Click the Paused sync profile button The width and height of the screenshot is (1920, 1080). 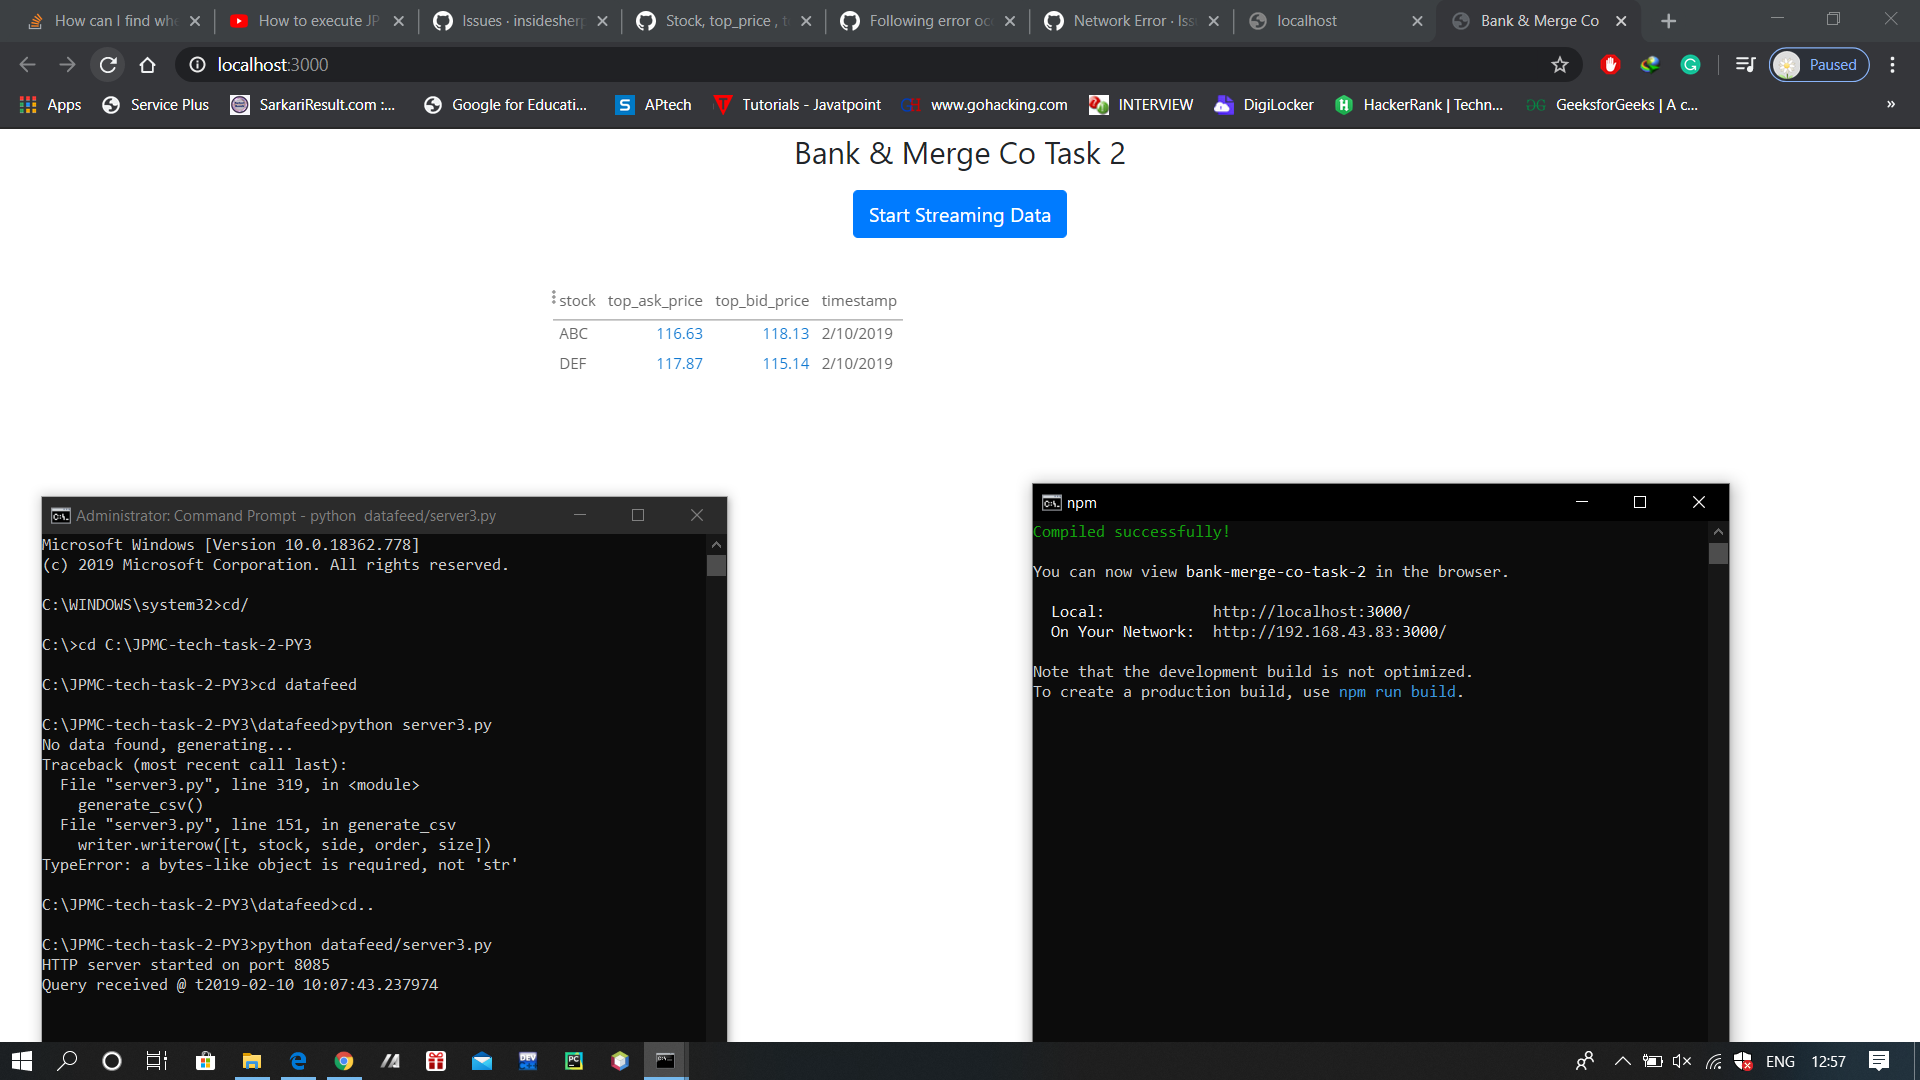point(1819,64)
